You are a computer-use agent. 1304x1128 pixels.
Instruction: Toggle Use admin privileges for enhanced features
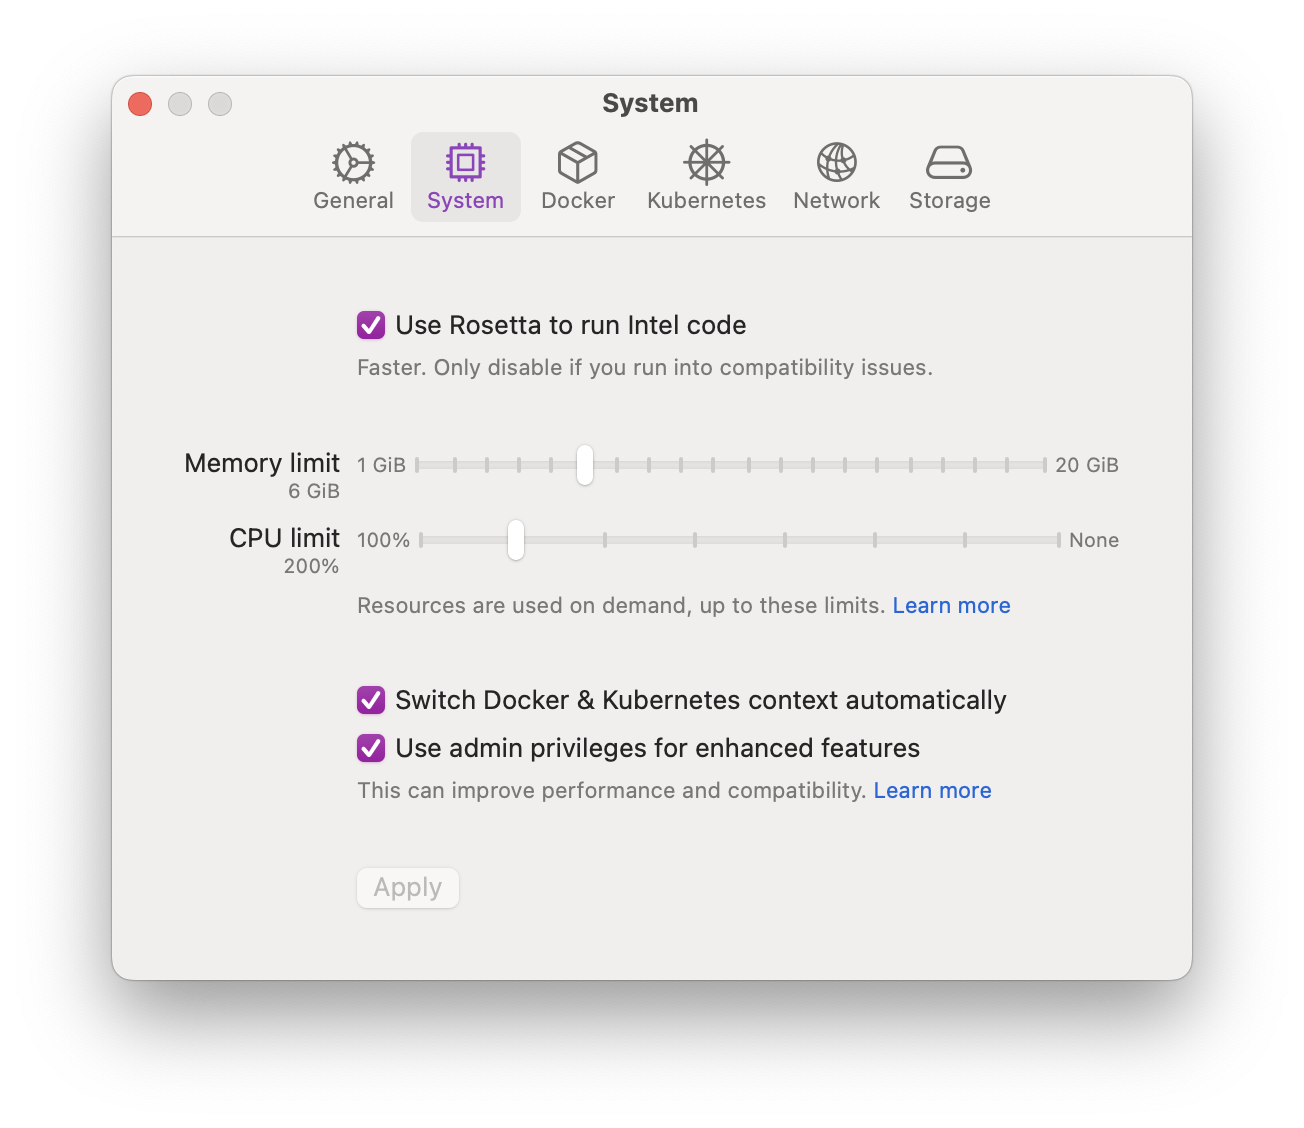[371, 748]
